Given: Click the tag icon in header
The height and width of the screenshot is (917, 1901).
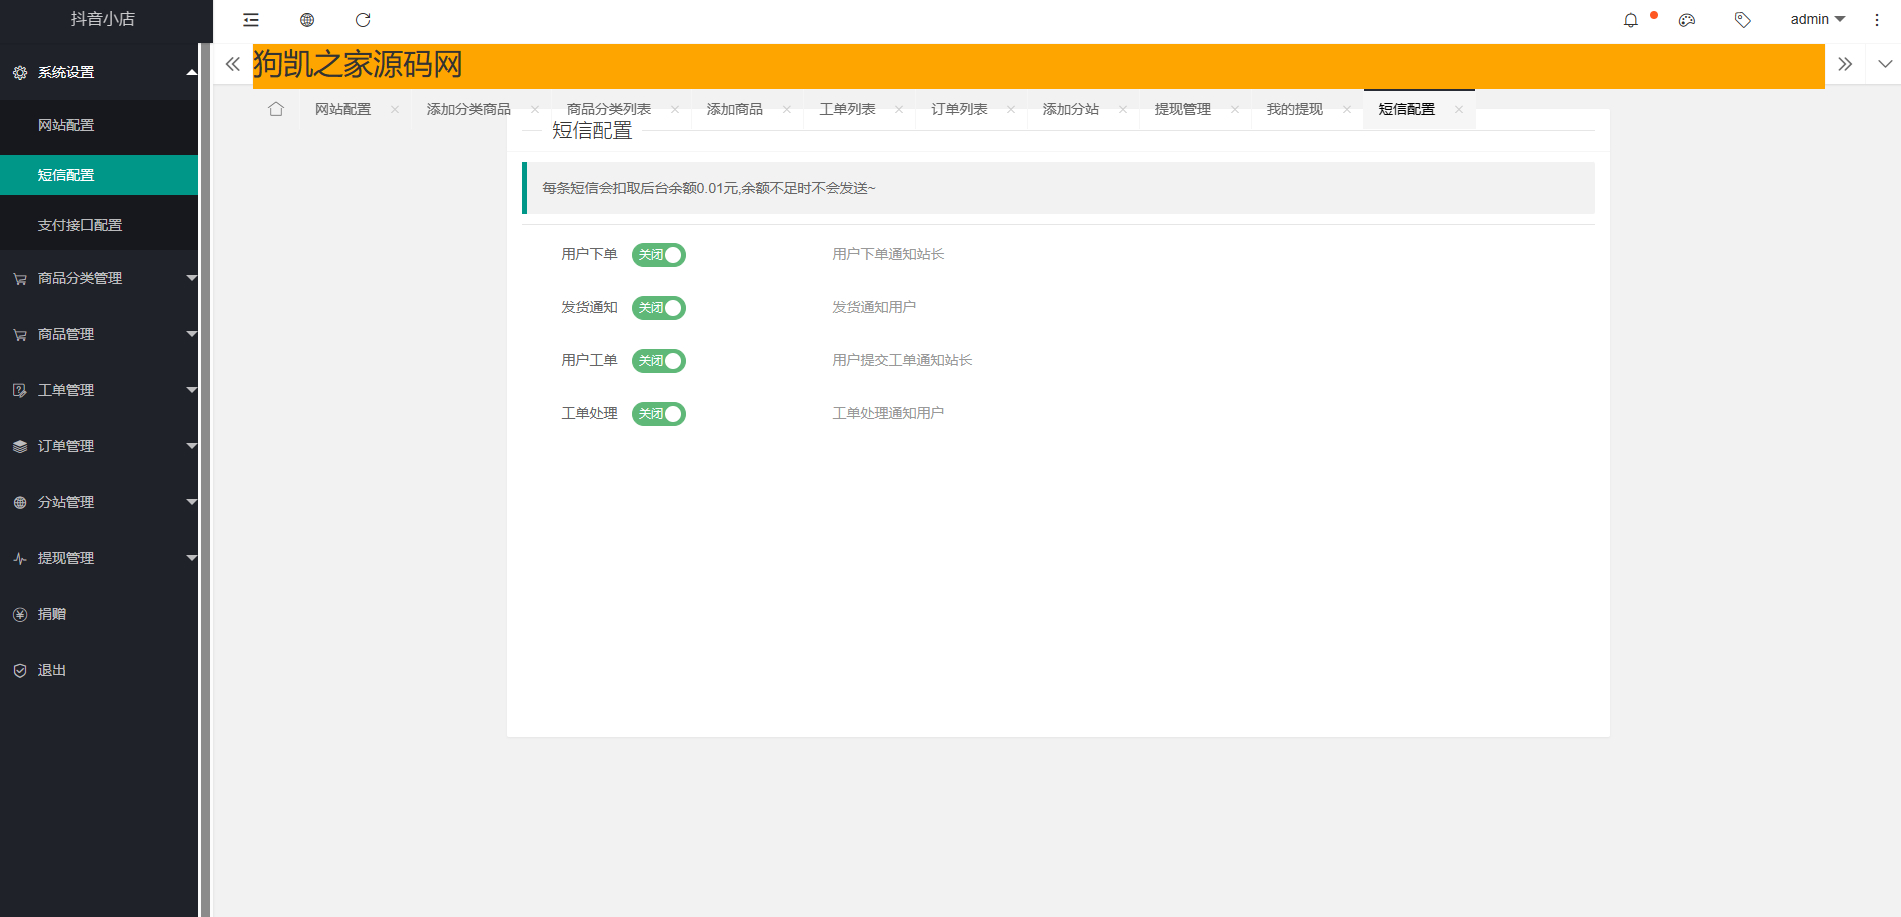Looking at the screenshot, I should 1743,20.
